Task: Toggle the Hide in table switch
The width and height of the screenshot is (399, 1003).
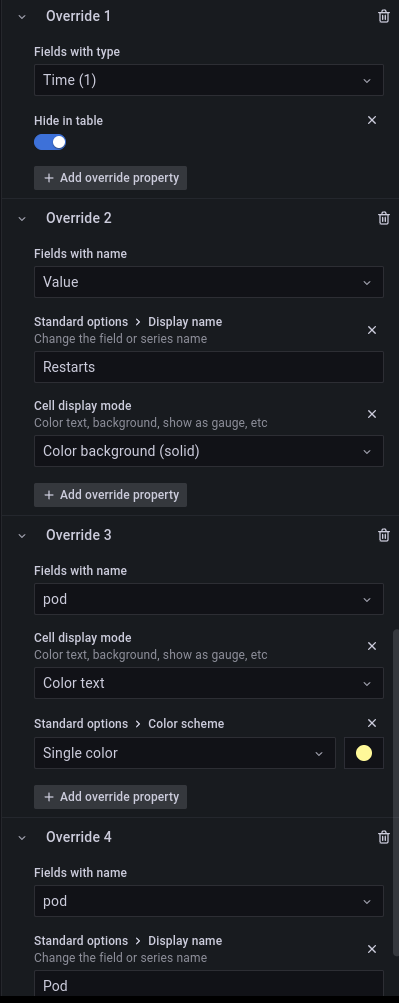Action: (x=50, y=142)
